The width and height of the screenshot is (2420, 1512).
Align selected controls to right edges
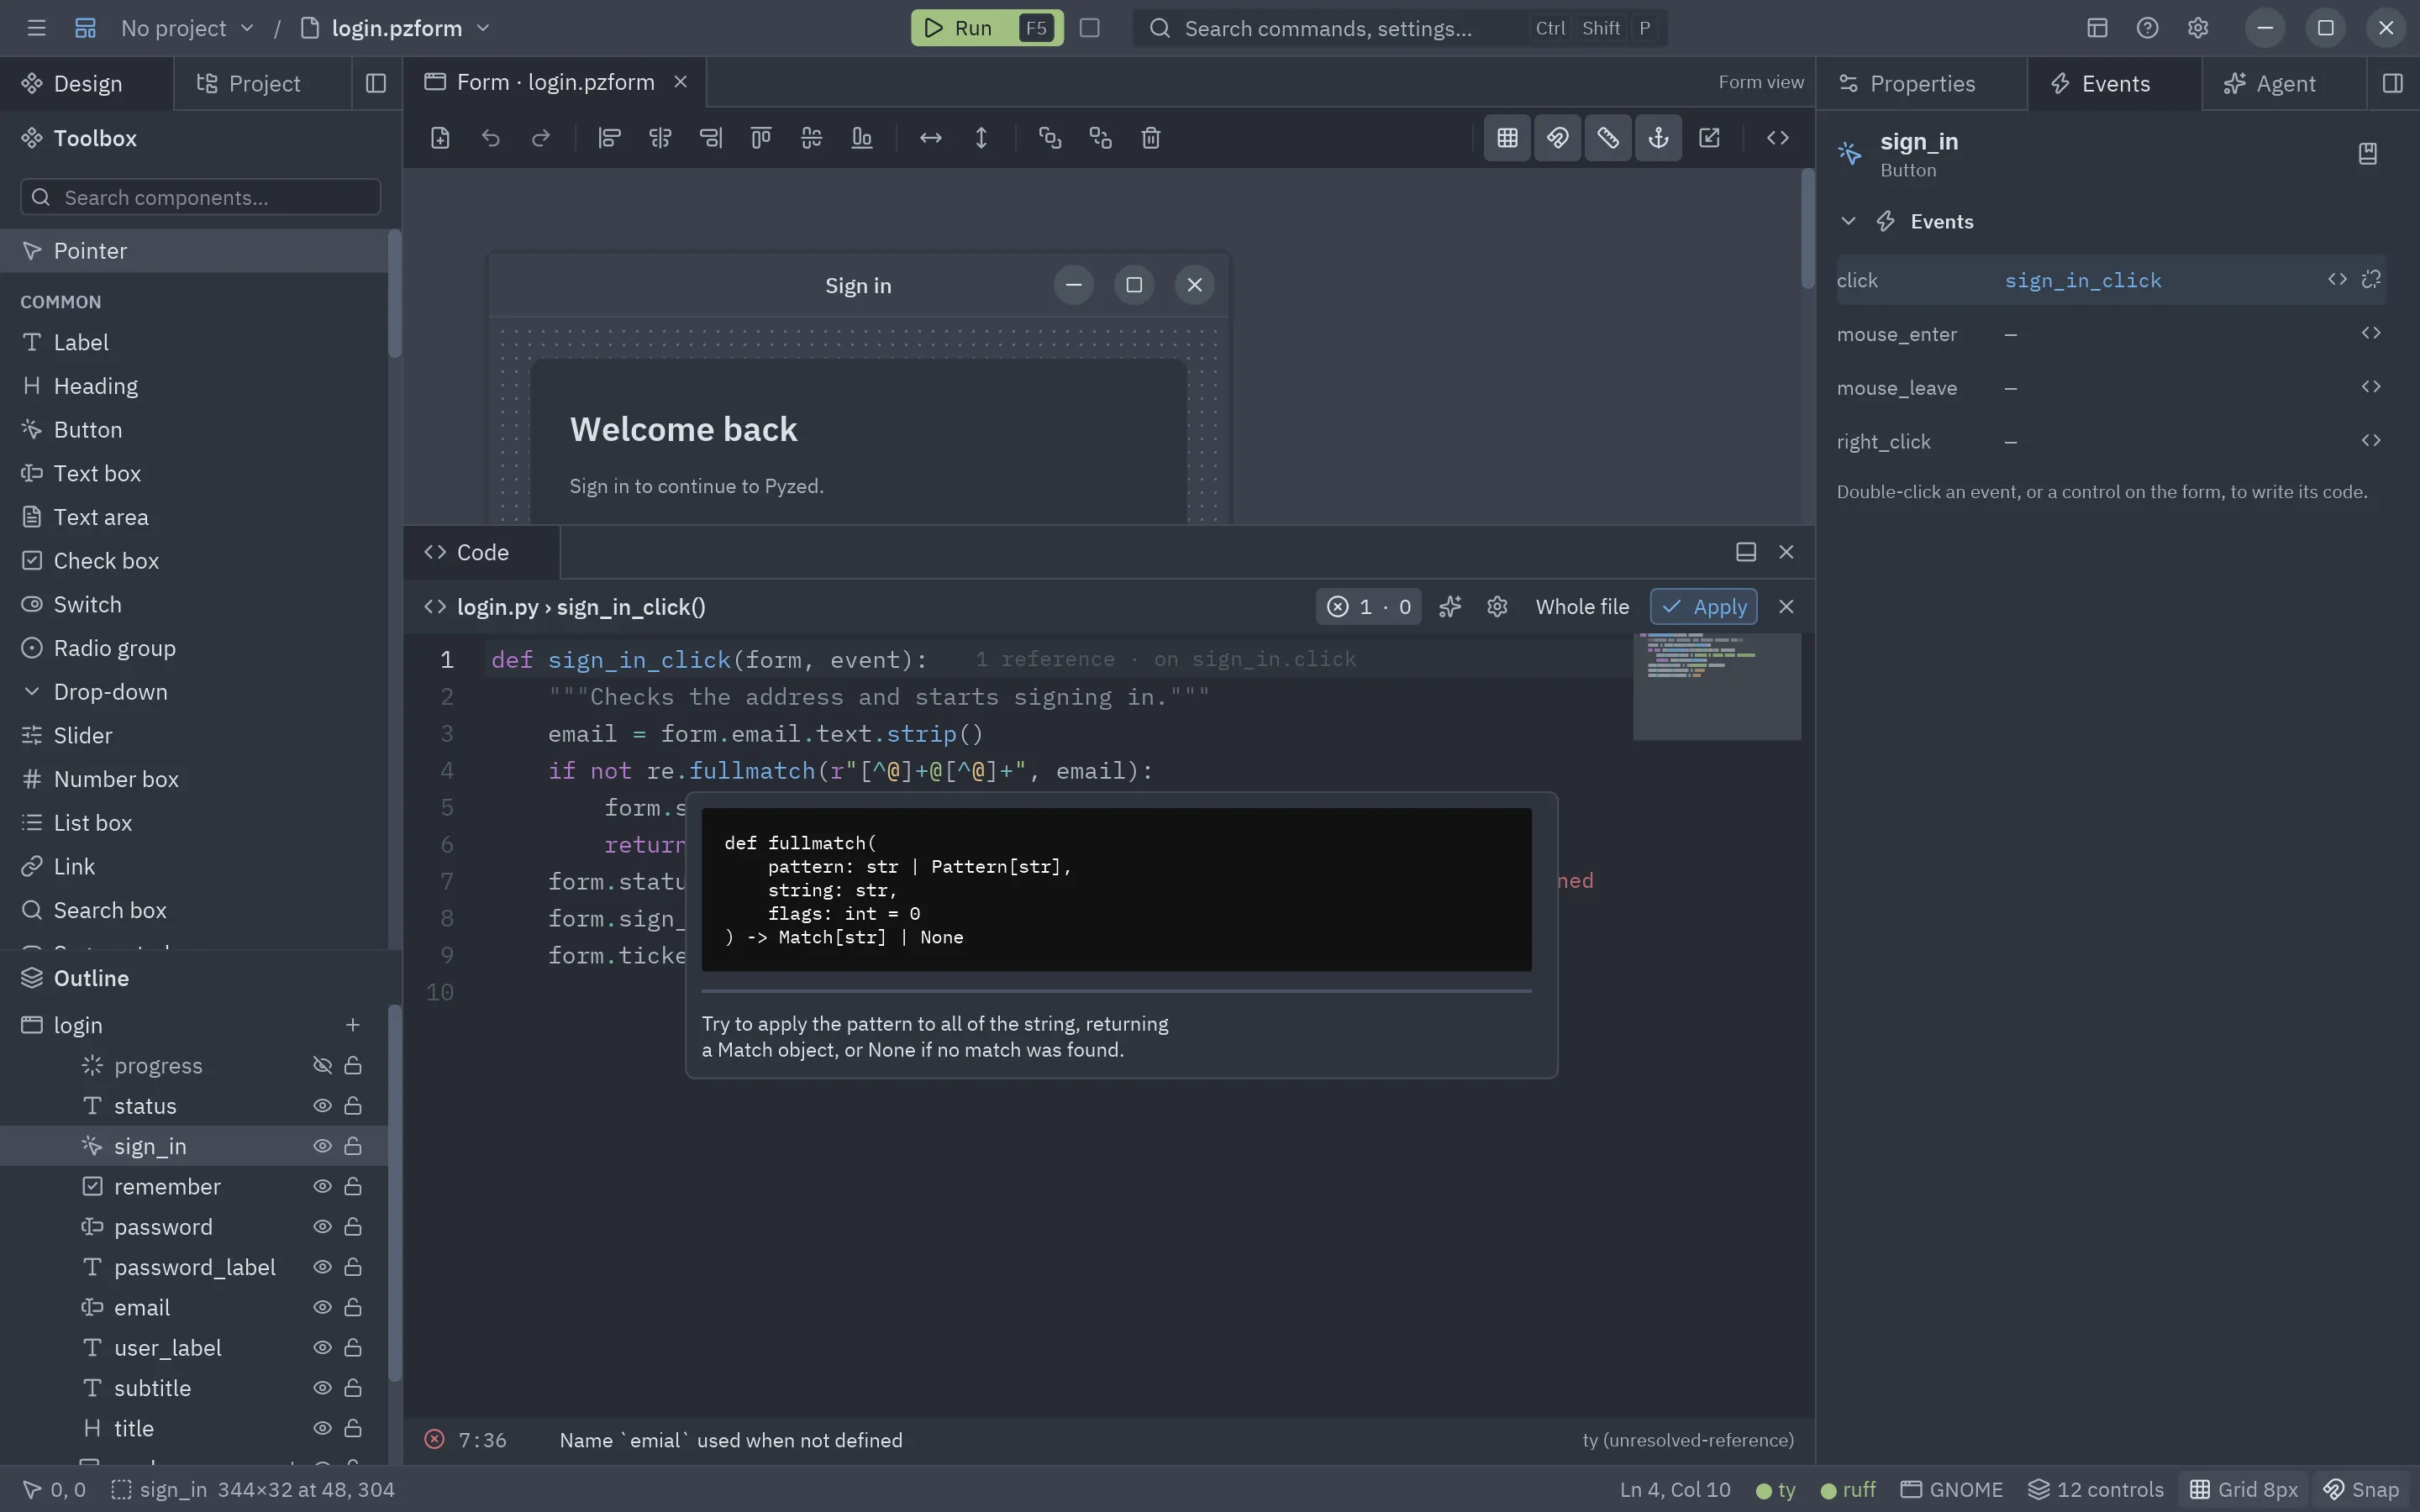(710, 138)
